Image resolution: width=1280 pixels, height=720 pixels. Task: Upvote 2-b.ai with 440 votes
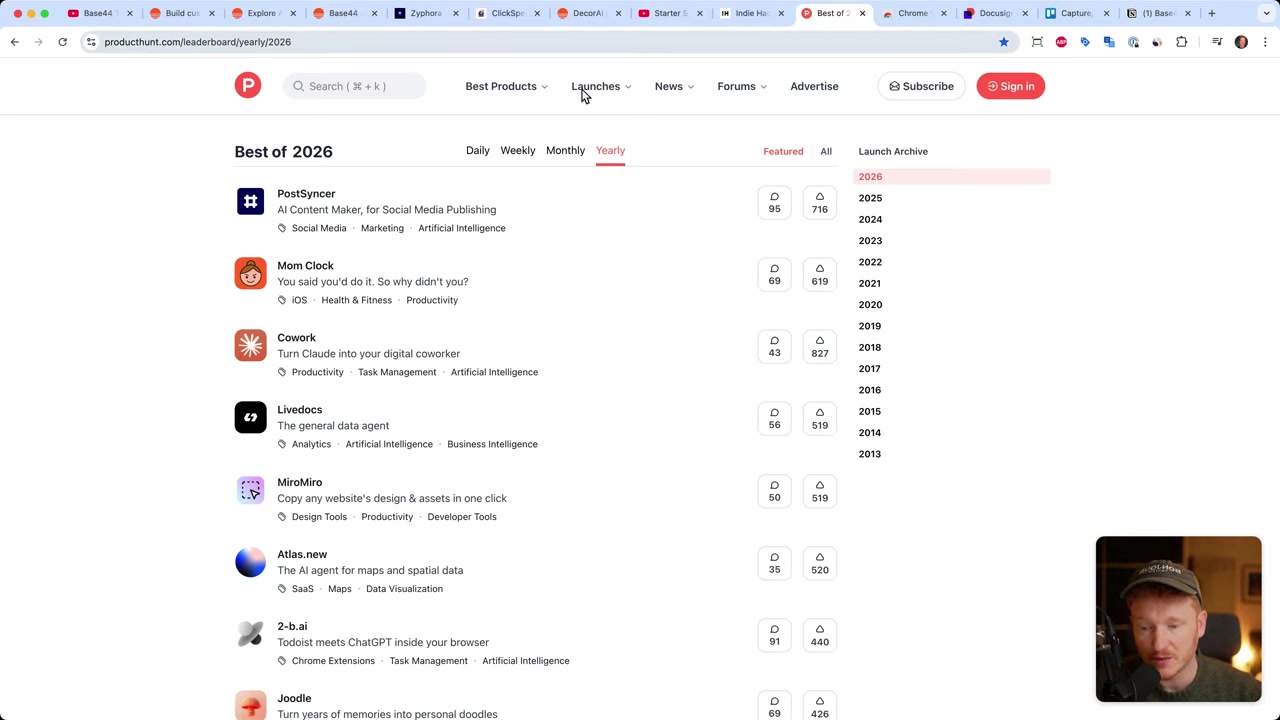[x=820, y=636]
